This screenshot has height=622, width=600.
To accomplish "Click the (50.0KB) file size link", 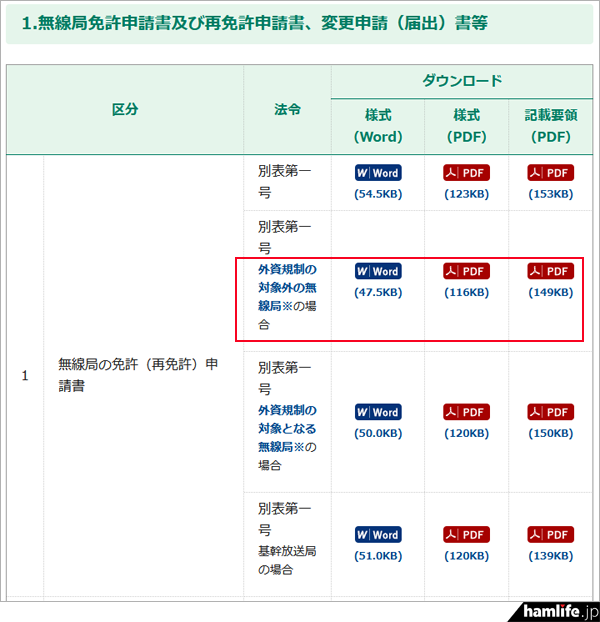I will pos(377,433).
